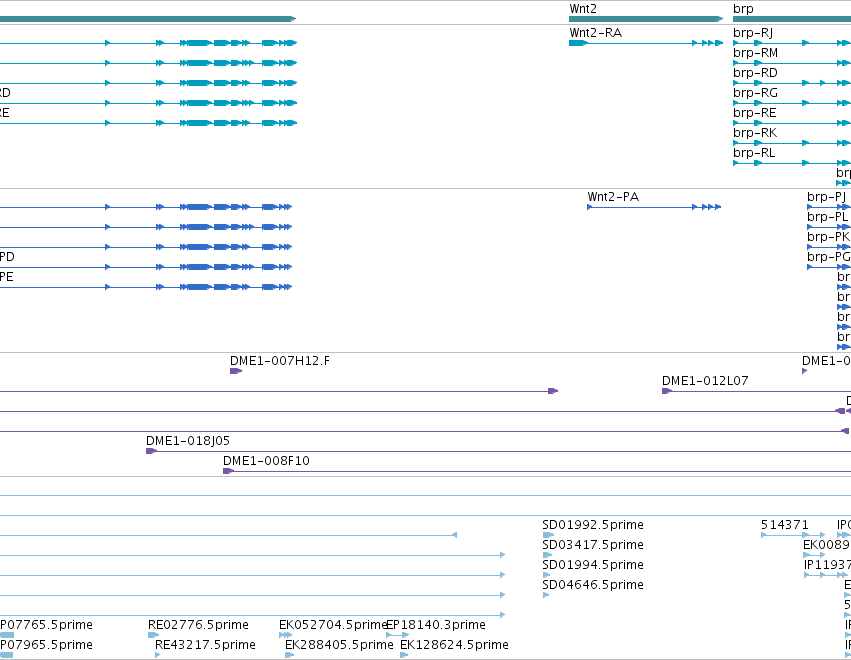Image resolution: width=851 pixels, height=660 pixels.
Task: Select the P07965.5prime EST label
Action: click(x=46, y=645)
